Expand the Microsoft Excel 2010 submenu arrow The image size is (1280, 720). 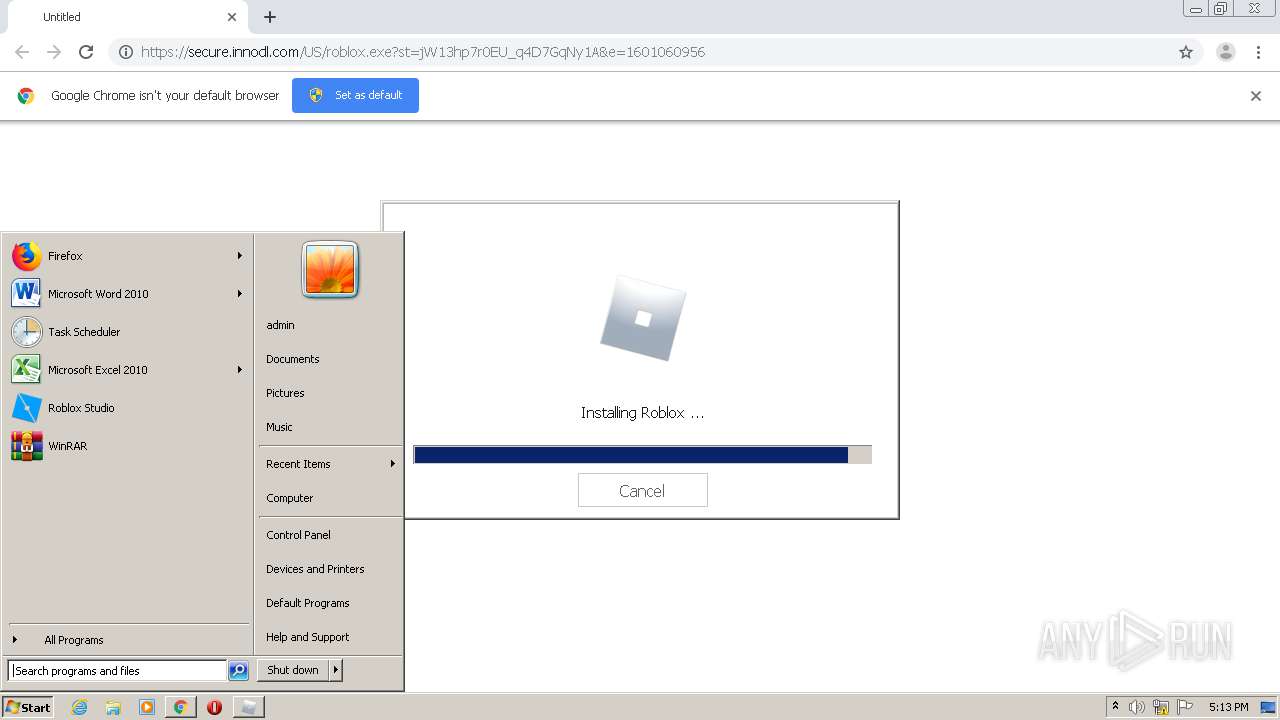point(240,370)
